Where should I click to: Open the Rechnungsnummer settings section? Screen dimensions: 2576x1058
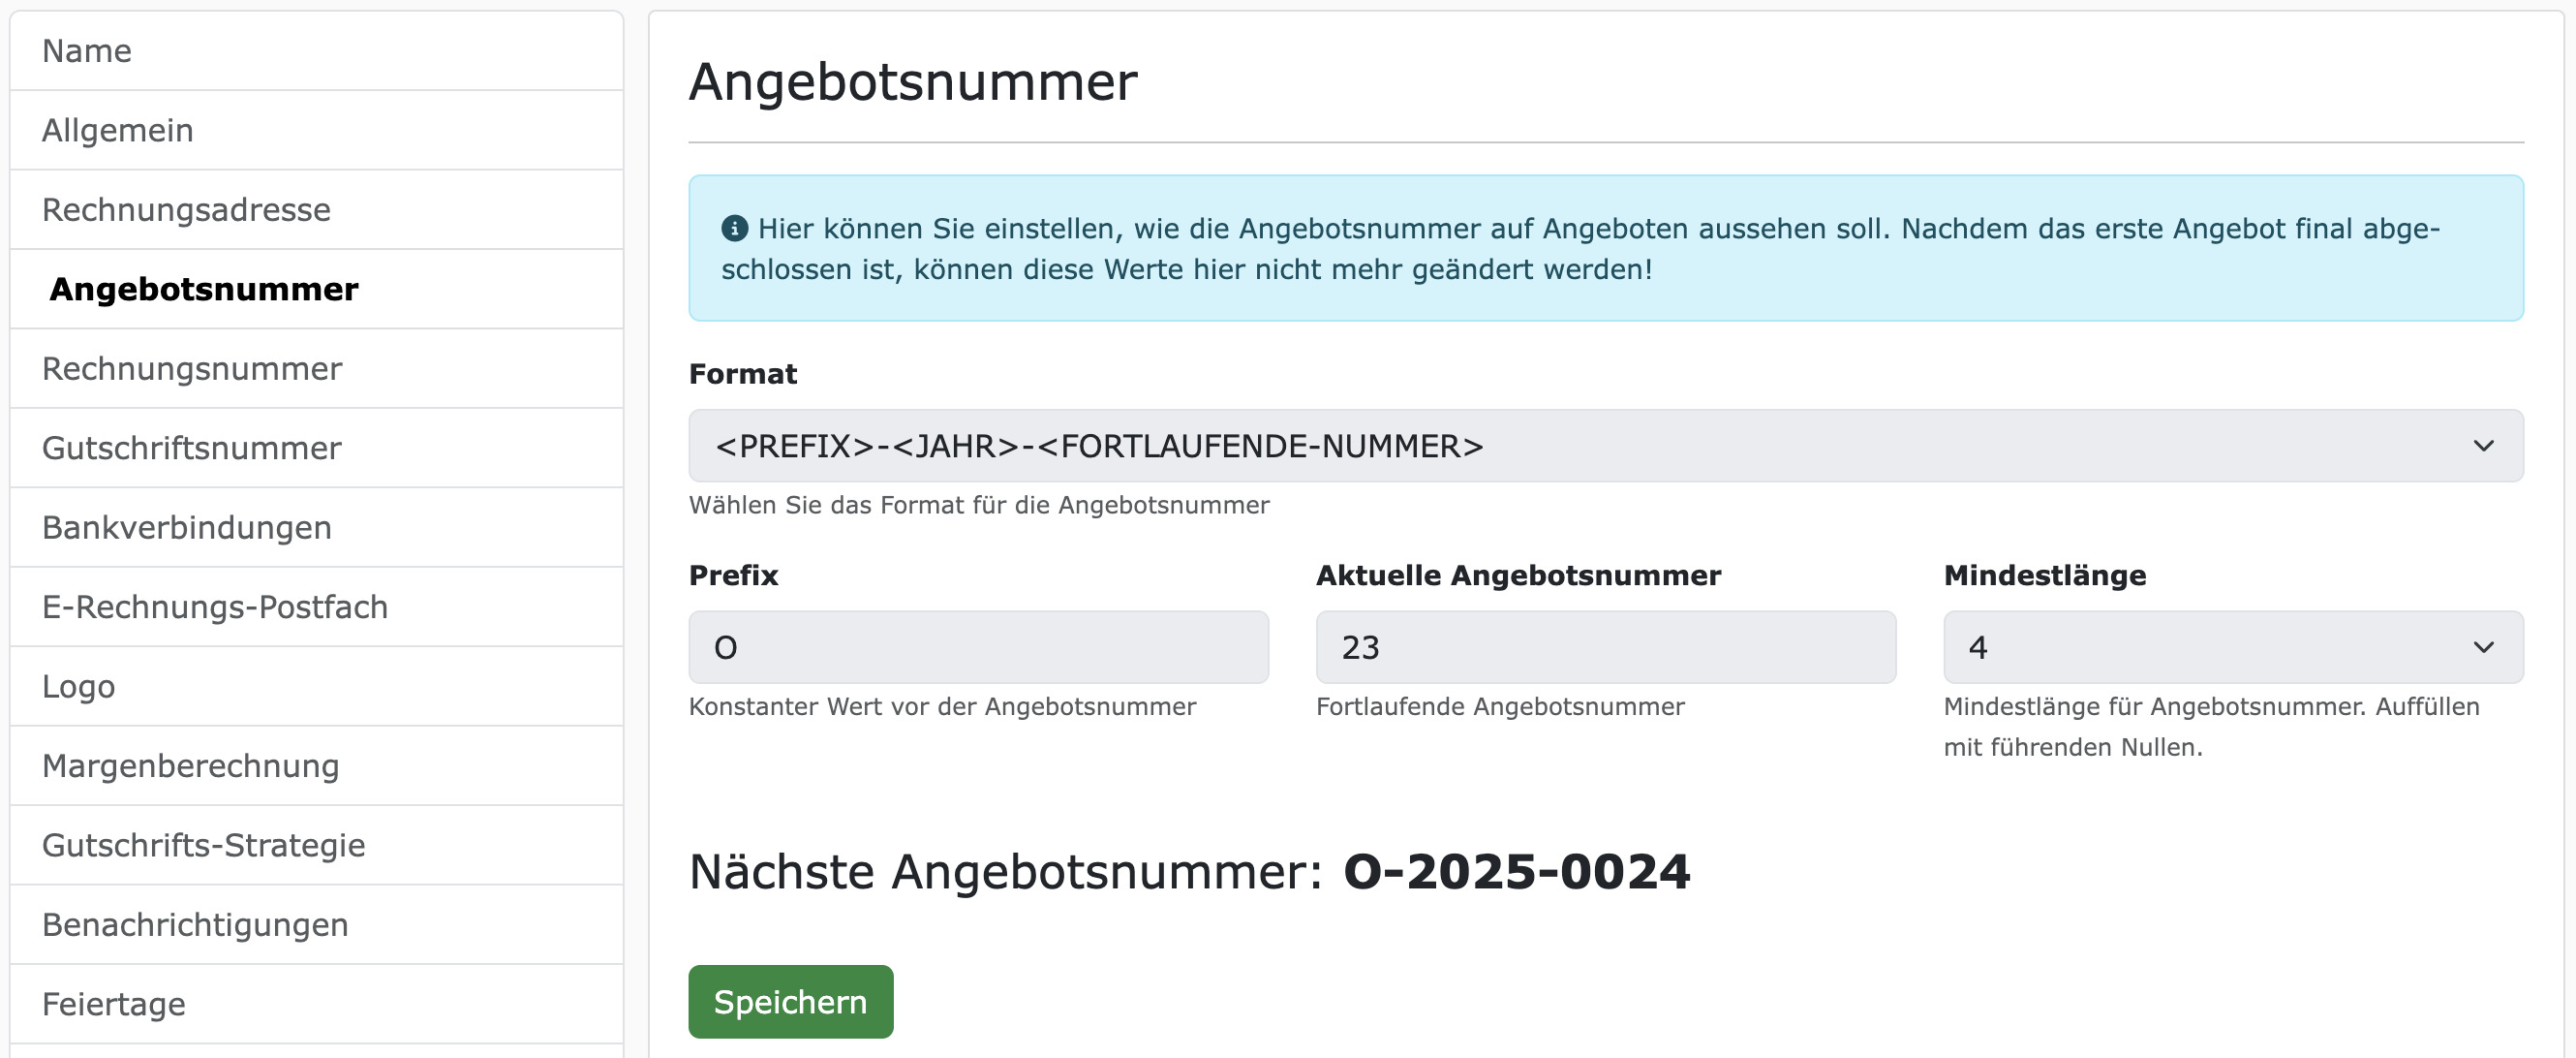[x=191, y=368]
